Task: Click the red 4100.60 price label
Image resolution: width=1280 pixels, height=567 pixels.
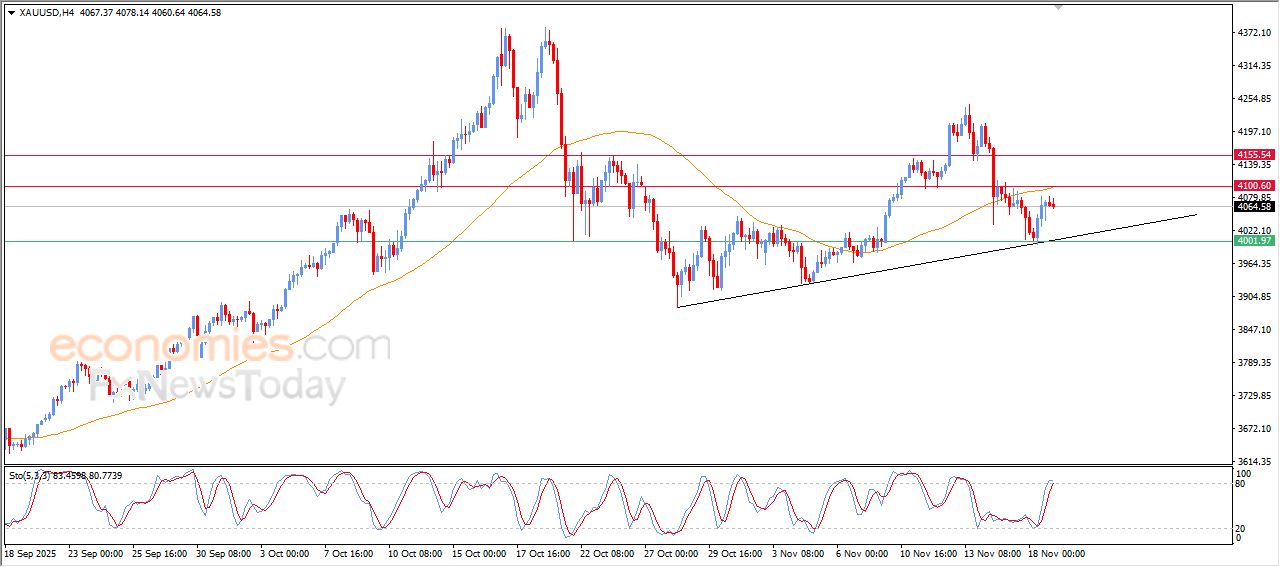Action: click(x=1253, y=186)
